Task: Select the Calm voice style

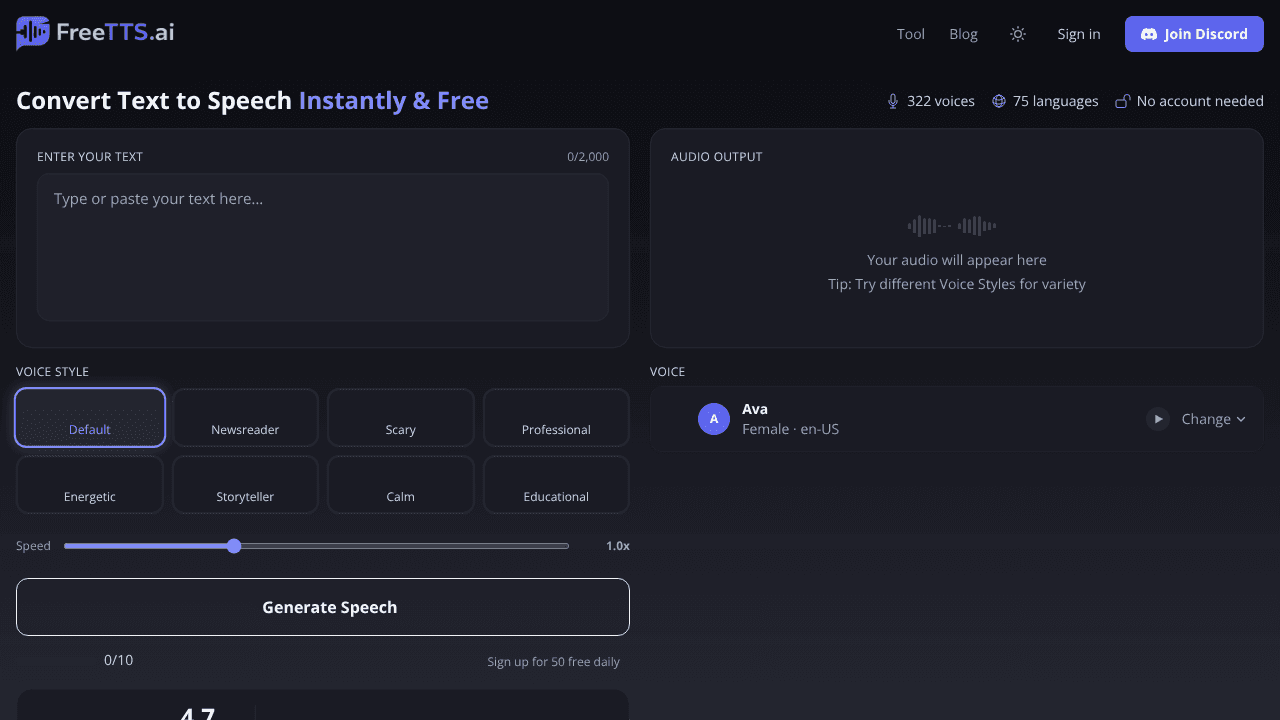Action: (400, 484)
